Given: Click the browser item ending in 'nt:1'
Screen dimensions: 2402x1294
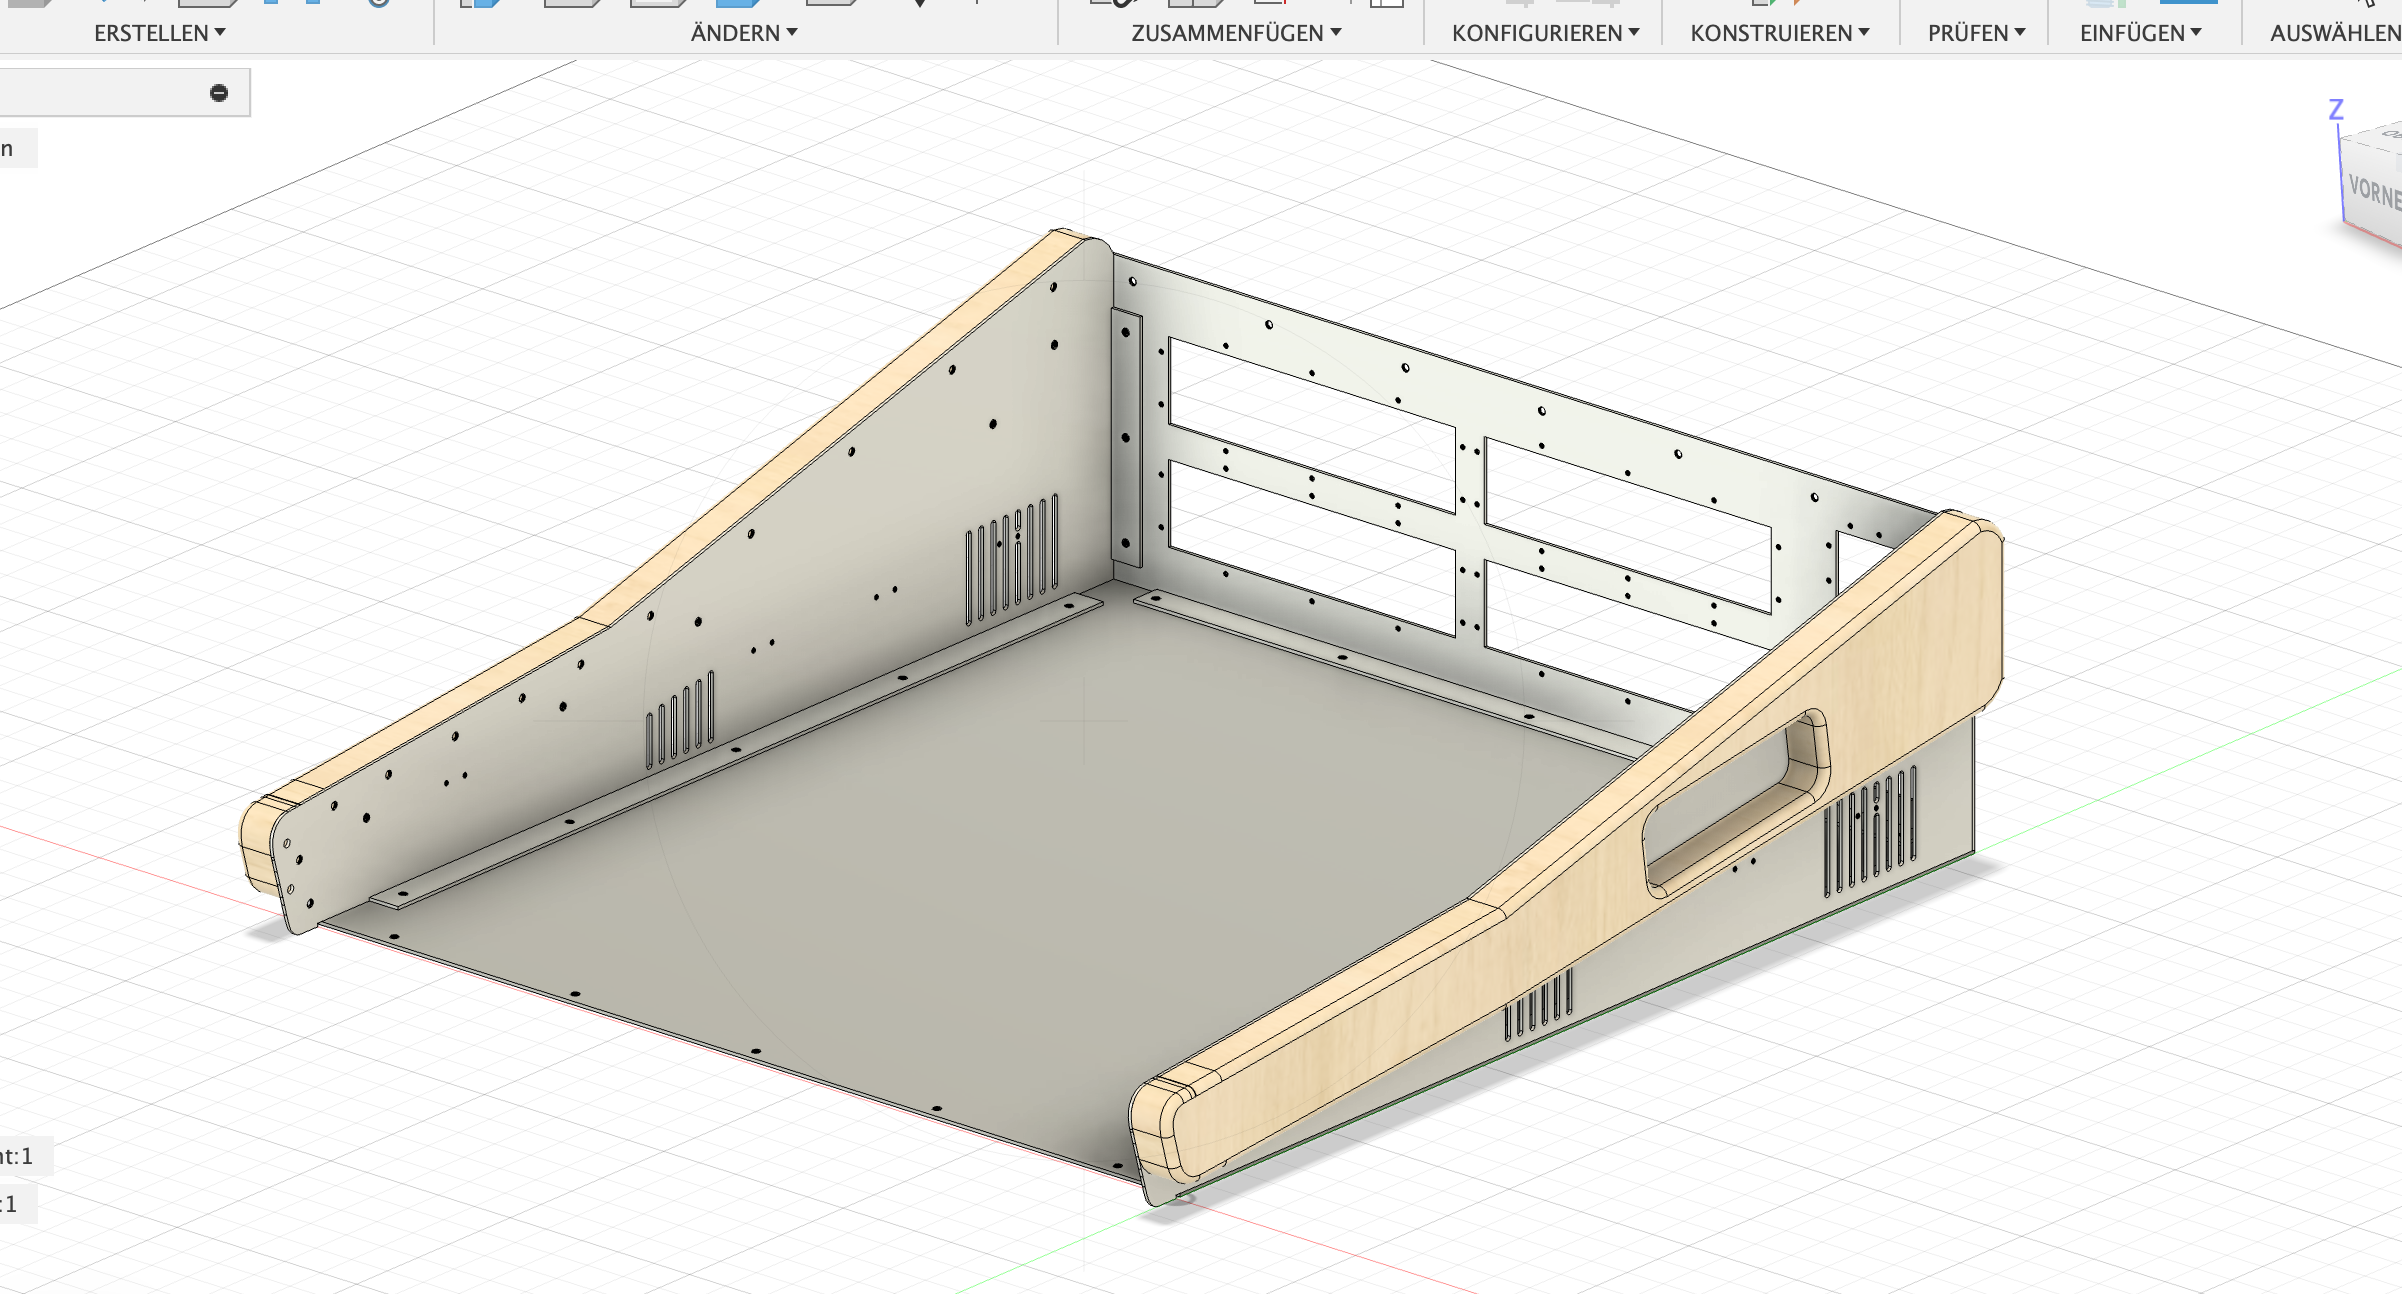Looking at the screenshot, I should 18,1156.
